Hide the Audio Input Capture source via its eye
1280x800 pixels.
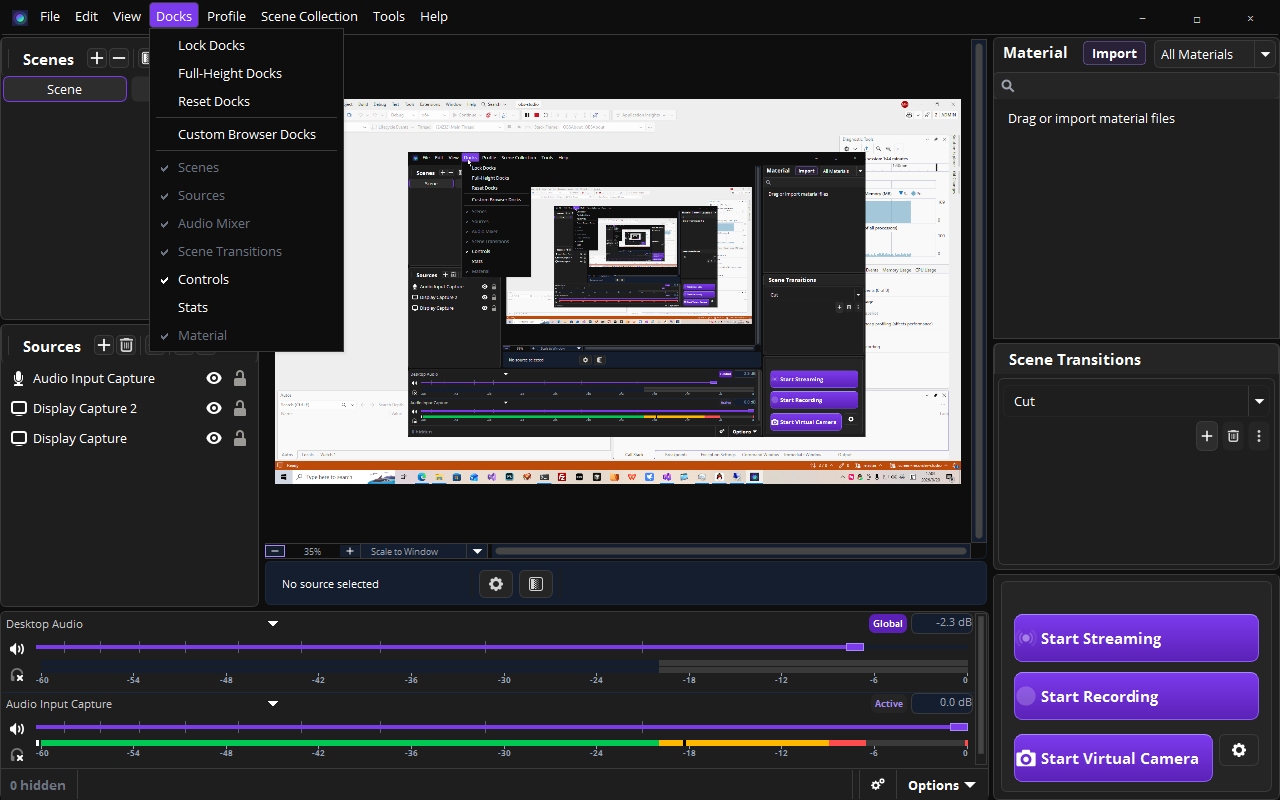(213, 378)
